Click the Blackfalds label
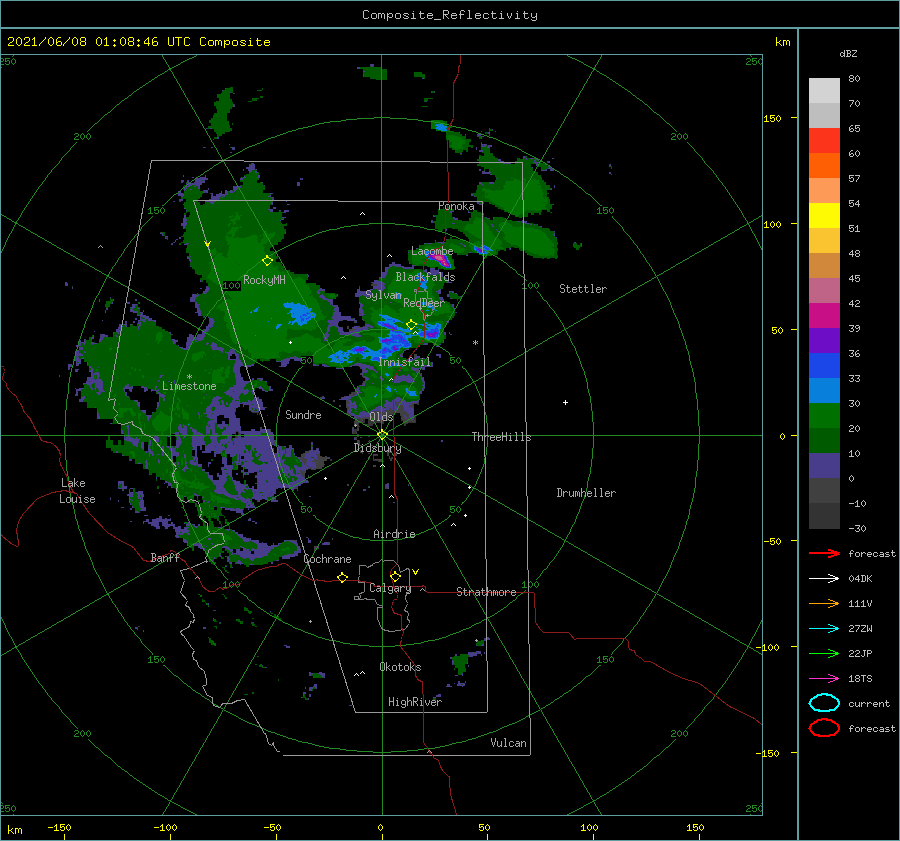Screen dimensions: 900x841 425,277
